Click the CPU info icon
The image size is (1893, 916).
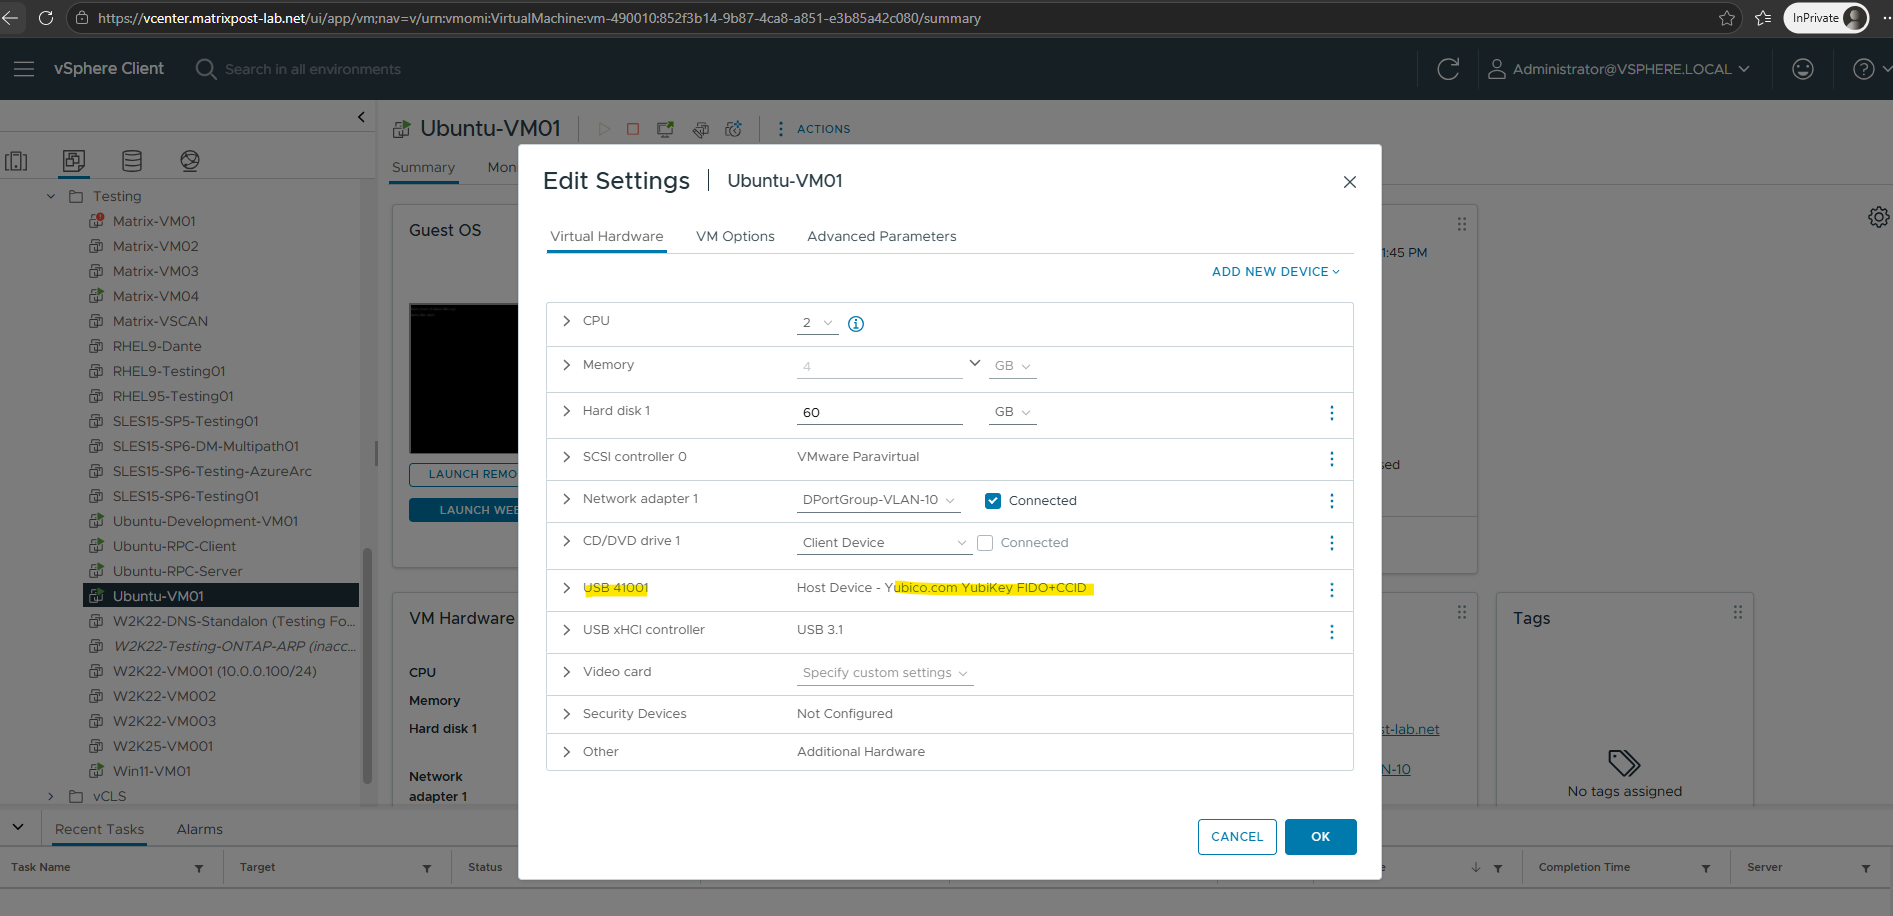[856, 324]
